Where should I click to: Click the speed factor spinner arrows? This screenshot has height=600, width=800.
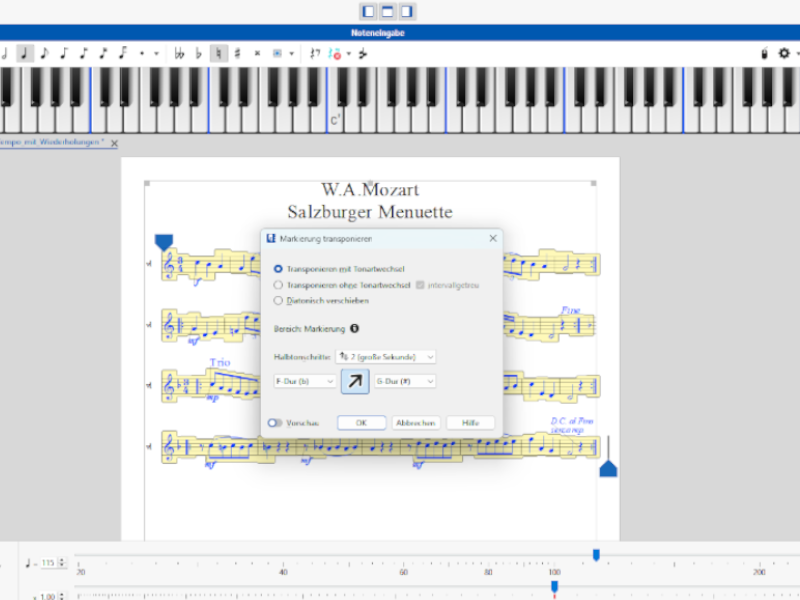[x=62, y=595]
